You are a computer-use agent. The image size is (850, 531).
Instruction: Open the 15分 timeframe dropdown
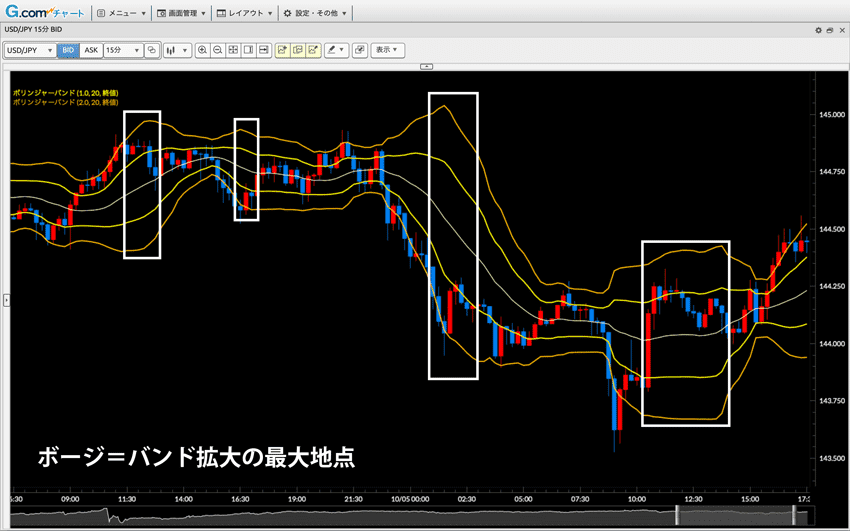click(x=122, y=49)
